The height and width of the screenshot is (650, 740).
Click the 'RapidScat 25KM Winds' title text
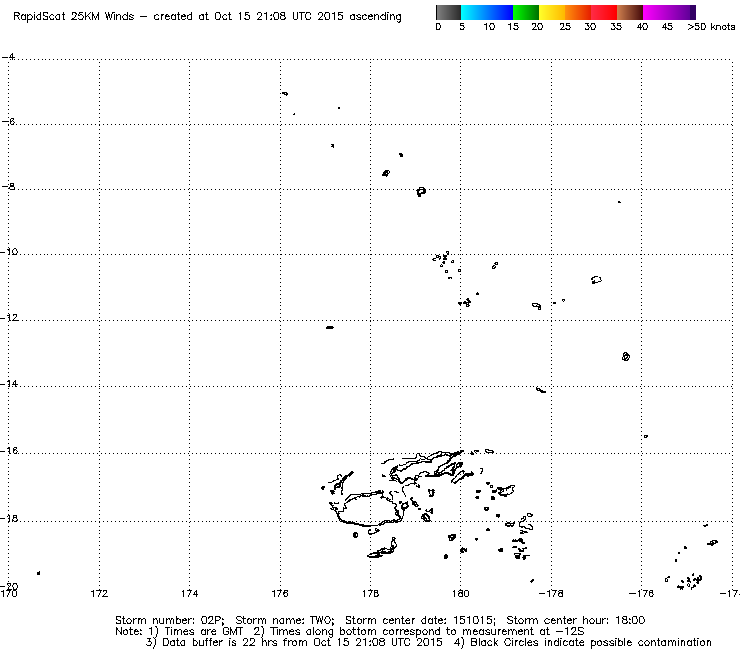point(74,16)
